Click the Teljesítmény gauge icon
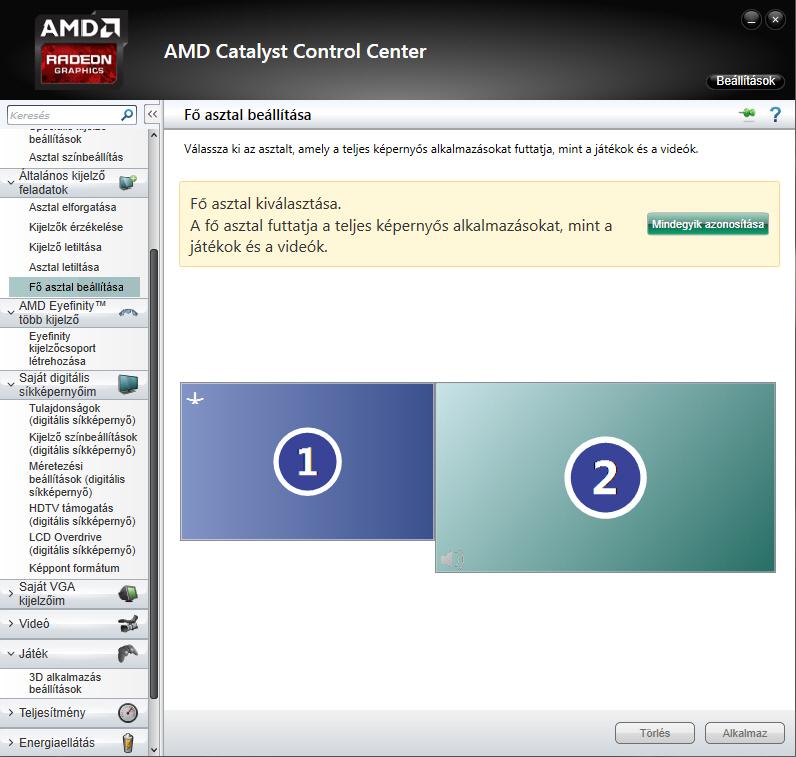Screen dimensions: 796x757 coord(128,713)
